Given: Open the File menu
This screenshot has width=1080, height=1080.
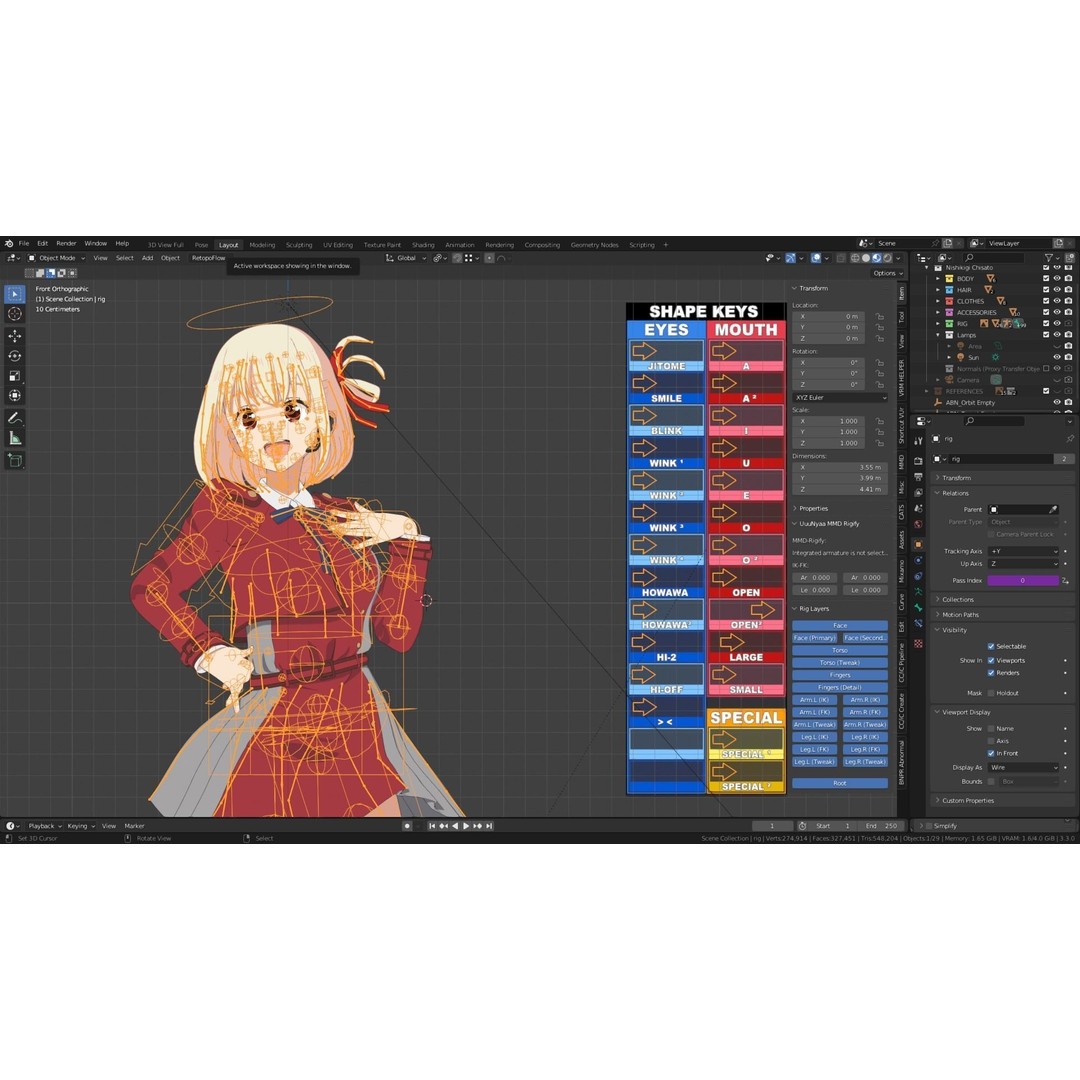Looking at the screenshot, I should point(24,244).
